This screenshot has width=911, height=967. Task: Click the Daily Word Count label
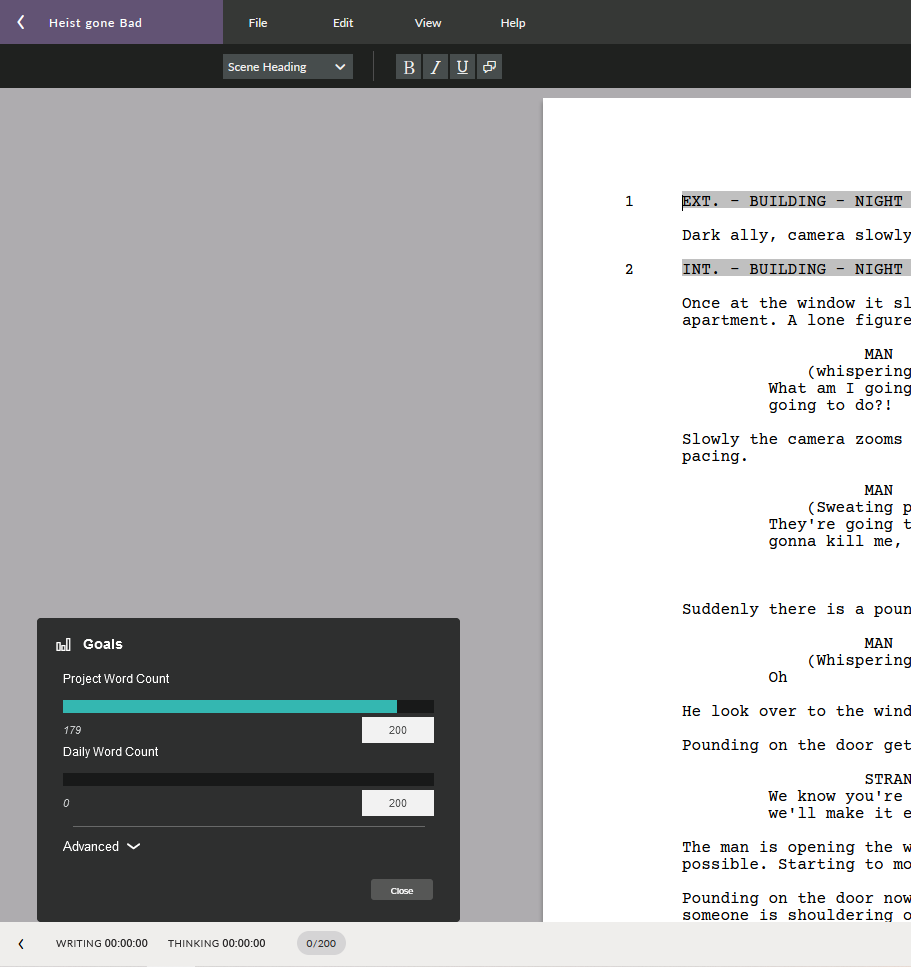[110, 752]
